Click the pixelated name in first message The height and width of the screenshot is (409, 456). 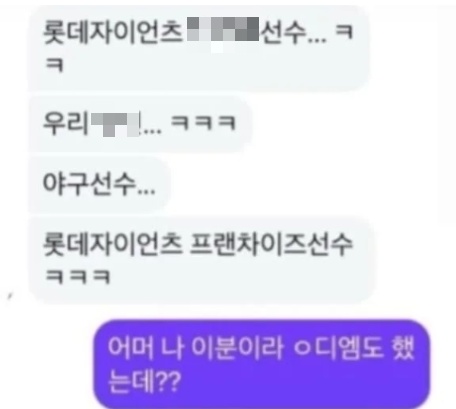point(223,30)
